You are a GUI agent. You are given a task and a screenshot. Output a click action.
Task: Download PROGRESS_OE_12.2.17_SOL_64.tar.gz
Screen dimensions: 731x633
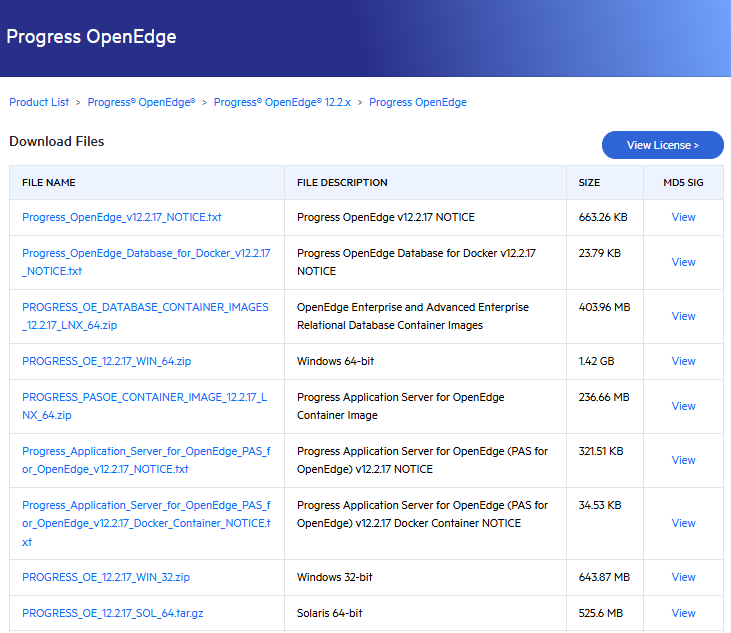point(113,613)
